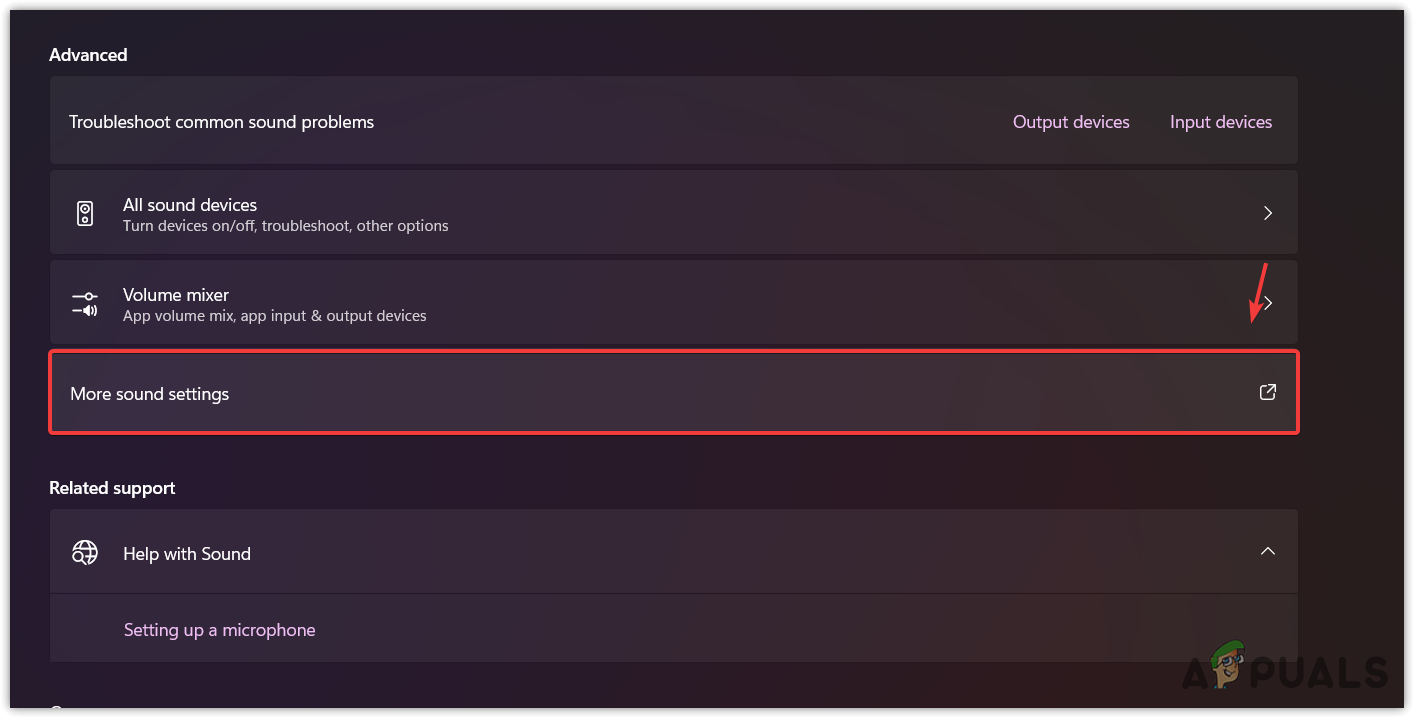Open More sound settings label

point(150,394)
